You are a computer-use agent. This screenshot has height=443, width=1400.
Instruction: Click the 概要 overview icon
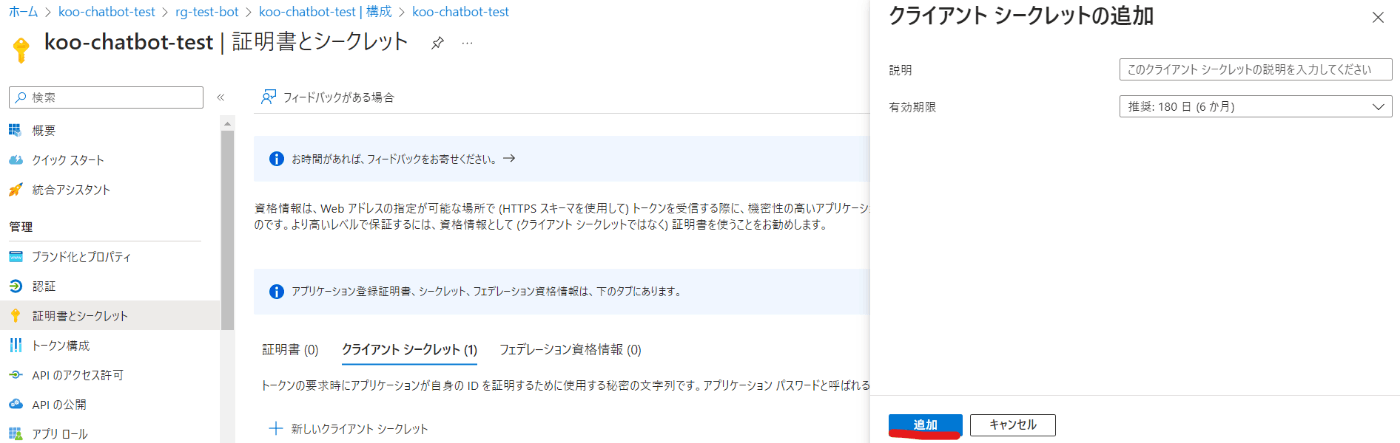pyautogui.click(x=15, y=130)
